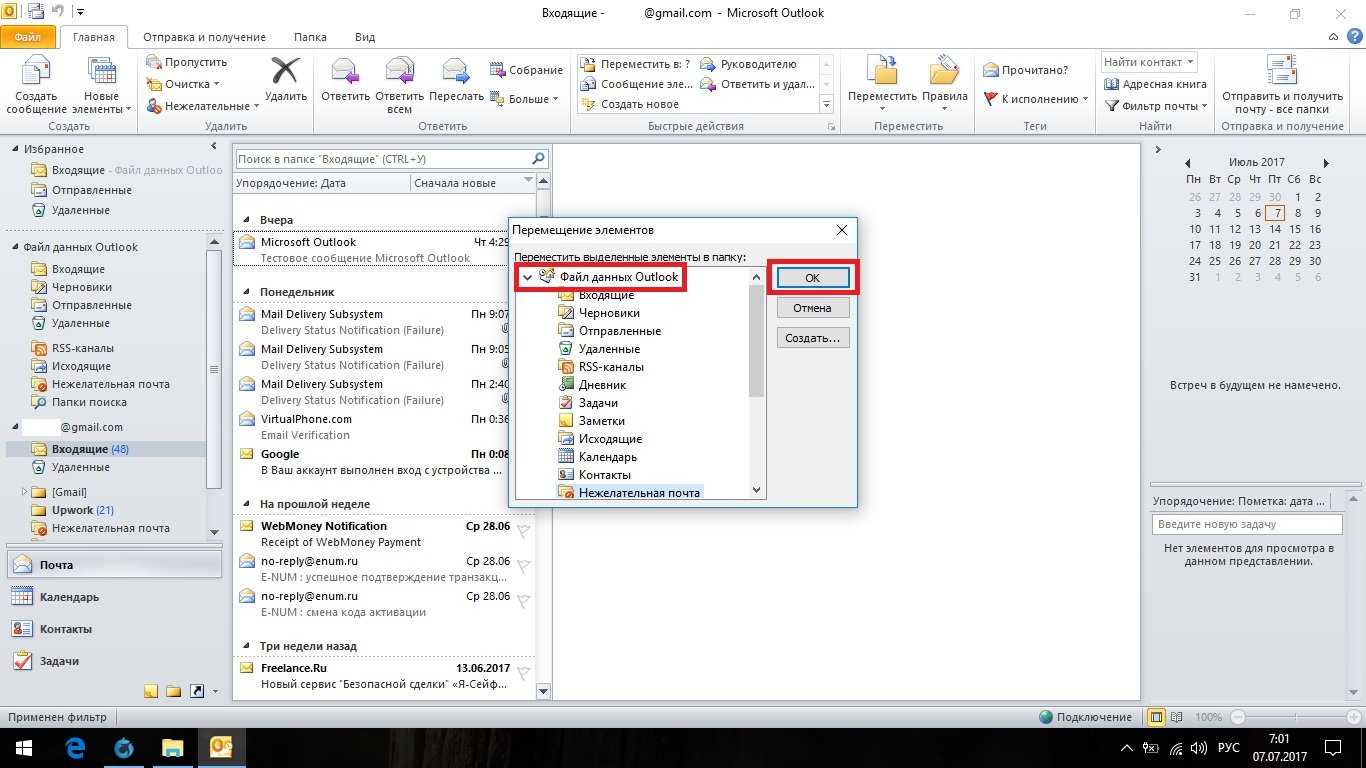Switch to the Папка tab
The image size is (1366, 768).
point(310,37)
